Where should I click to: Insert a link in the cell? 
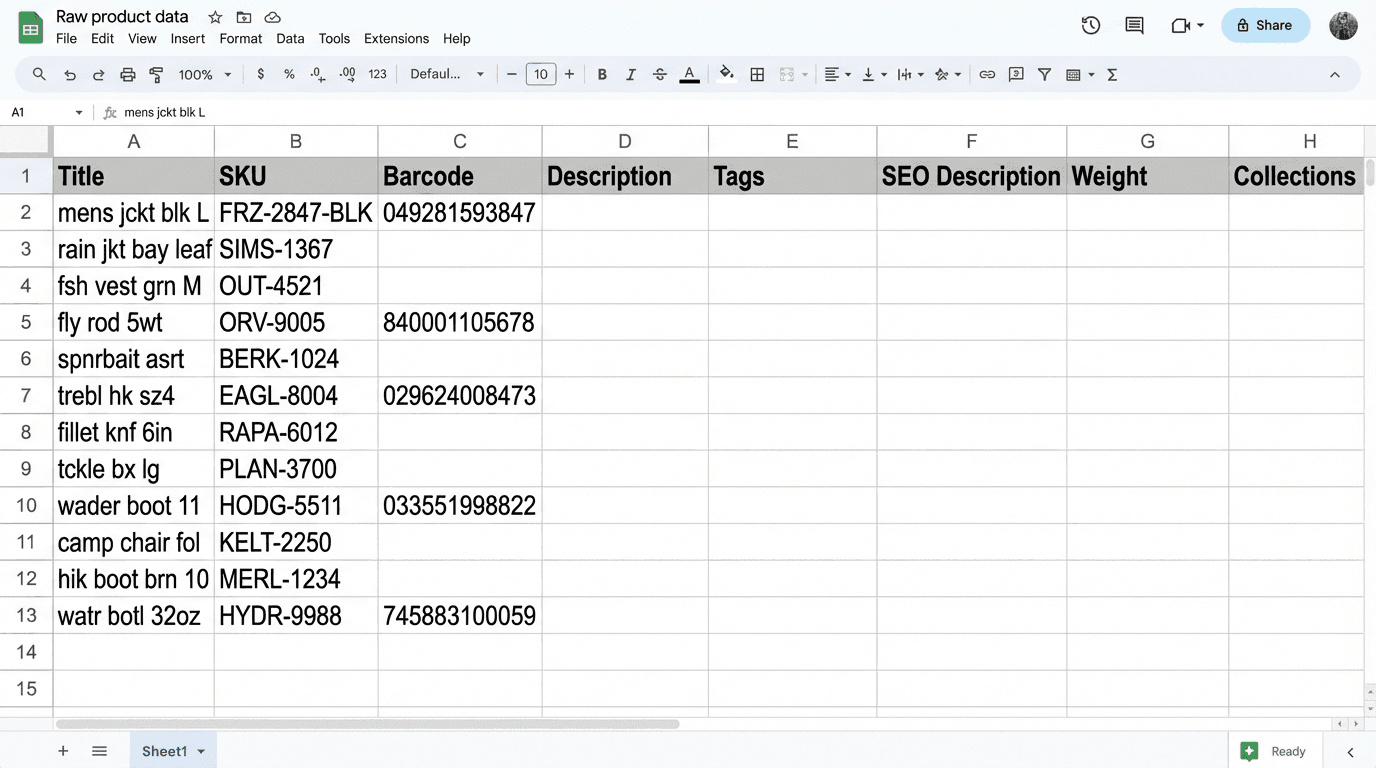click(x=987, y=74)
